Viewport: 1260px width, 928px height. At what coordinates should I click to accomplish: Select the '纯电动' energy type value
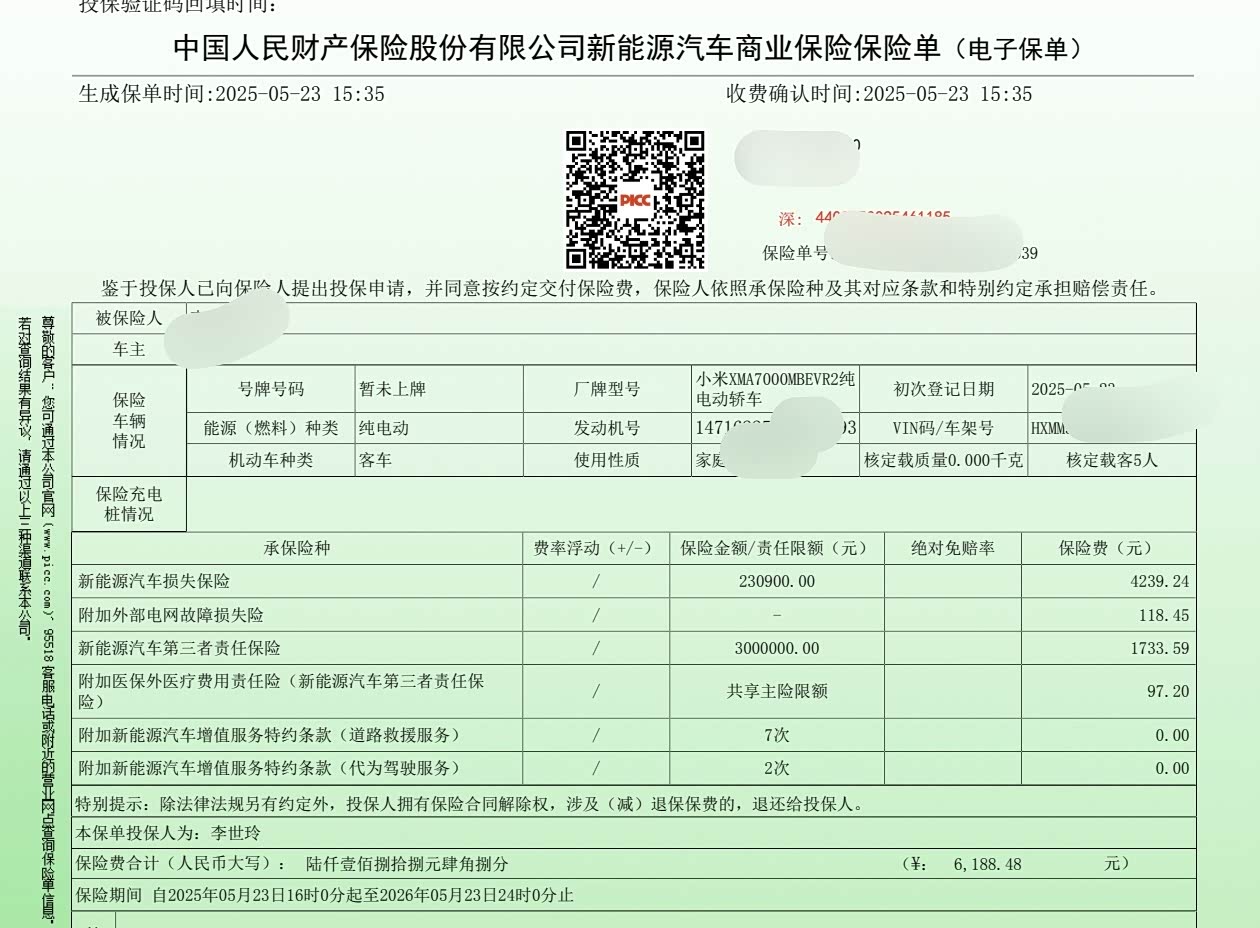pyautogui.click(x=384, y=428)
